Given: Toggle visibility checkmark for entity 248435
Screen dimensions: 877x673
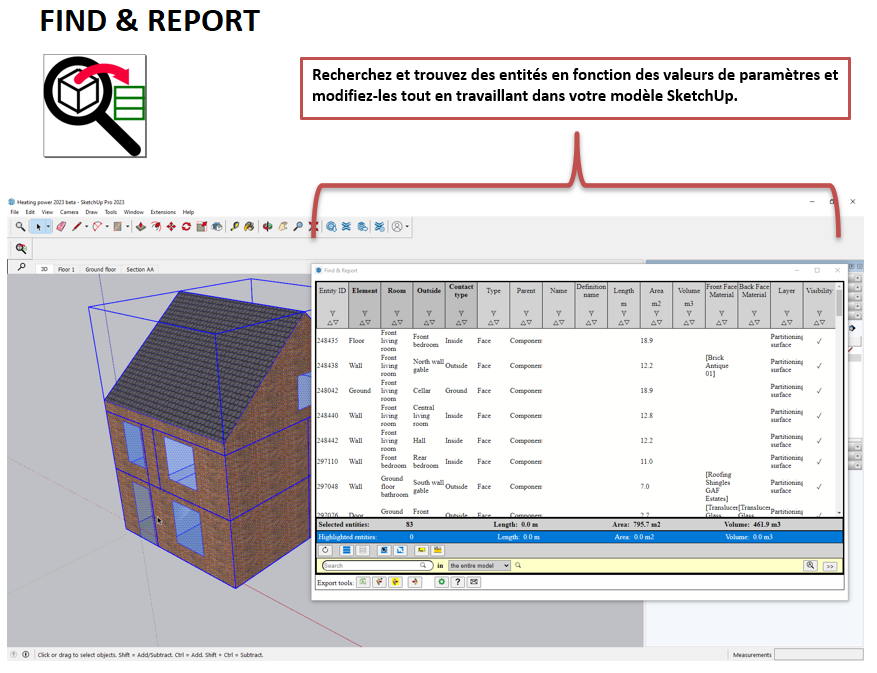Looking at the screenshot, I should pyautogui.click(x=819, y=341).
